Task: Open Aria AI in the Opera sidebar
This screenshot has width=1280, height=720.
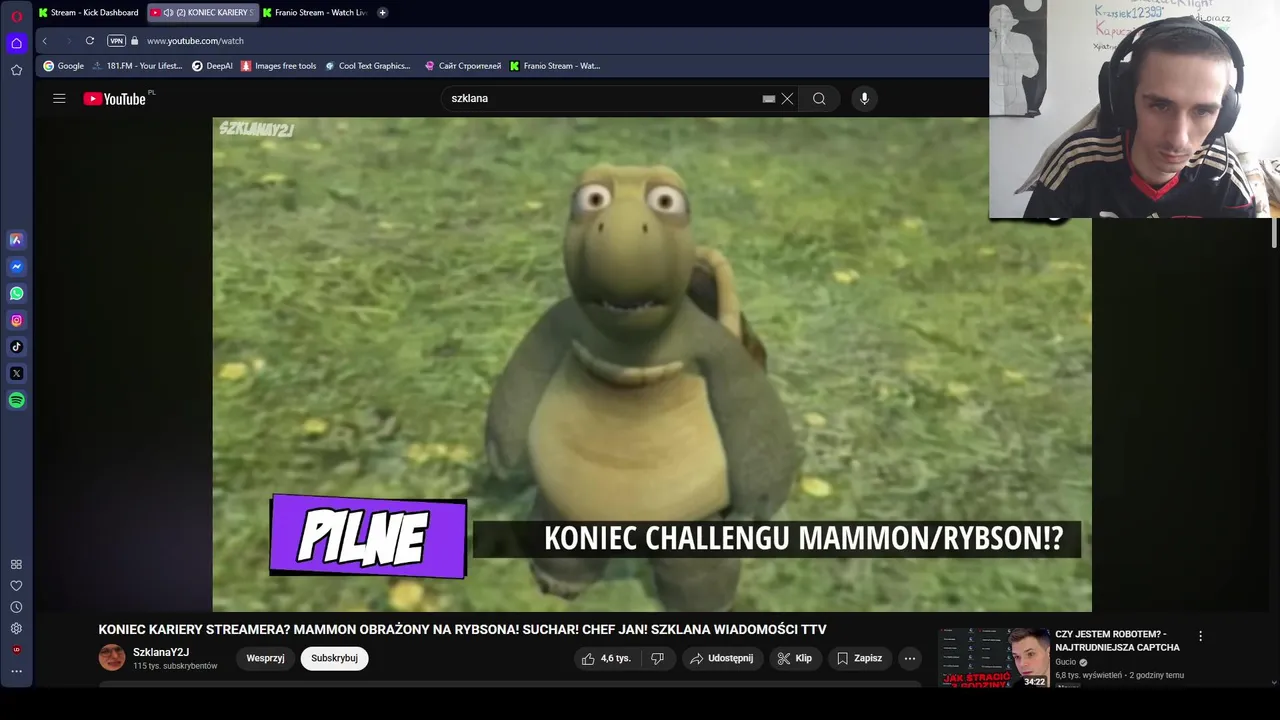Action: [17, 240]
